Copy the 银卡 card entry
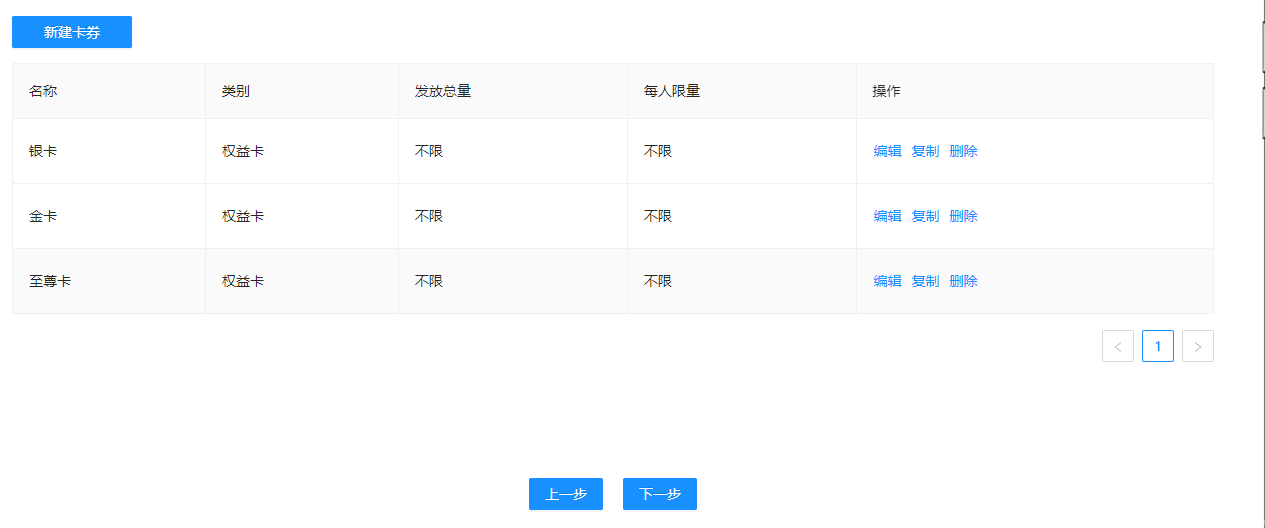The height and width of the screenshot is (528, 1265). tap(925, 151)
